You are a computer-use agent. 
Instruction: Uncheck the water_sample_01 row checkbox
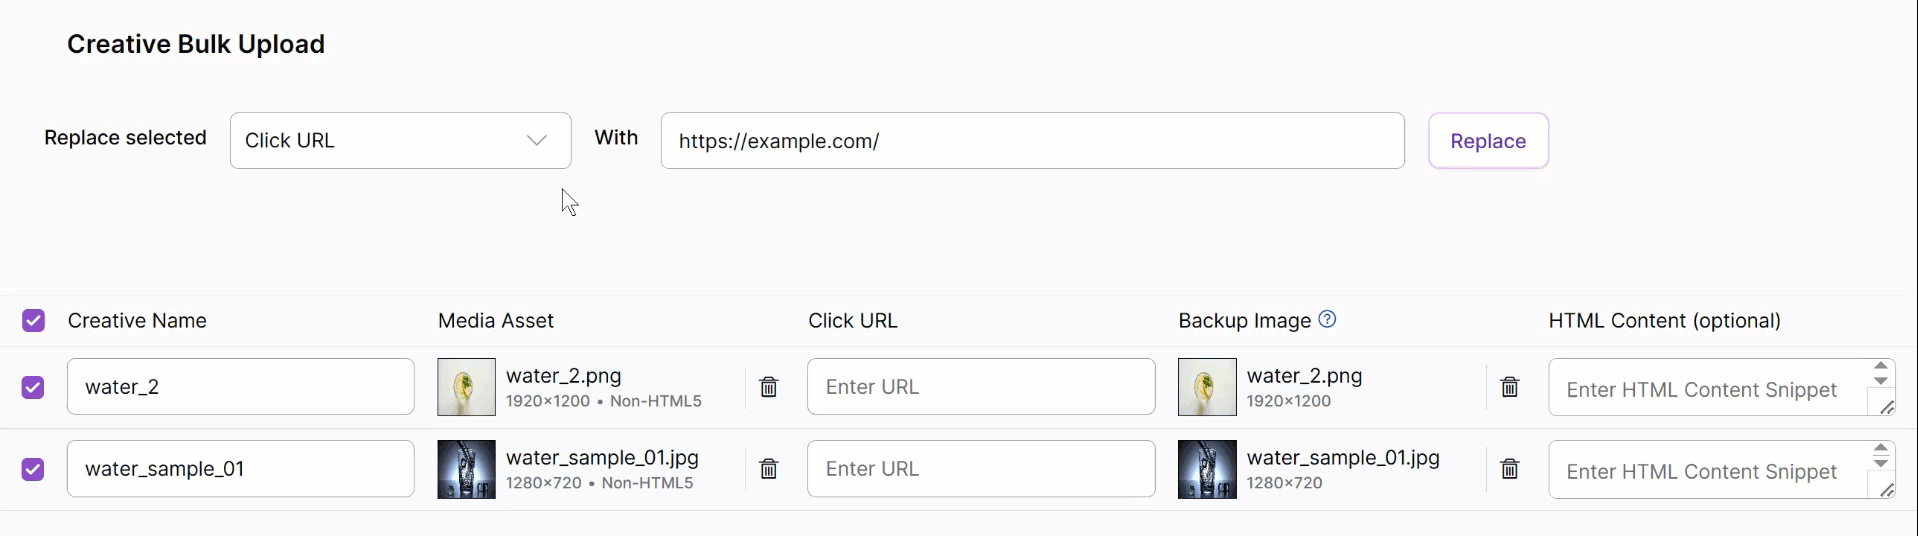33,469
